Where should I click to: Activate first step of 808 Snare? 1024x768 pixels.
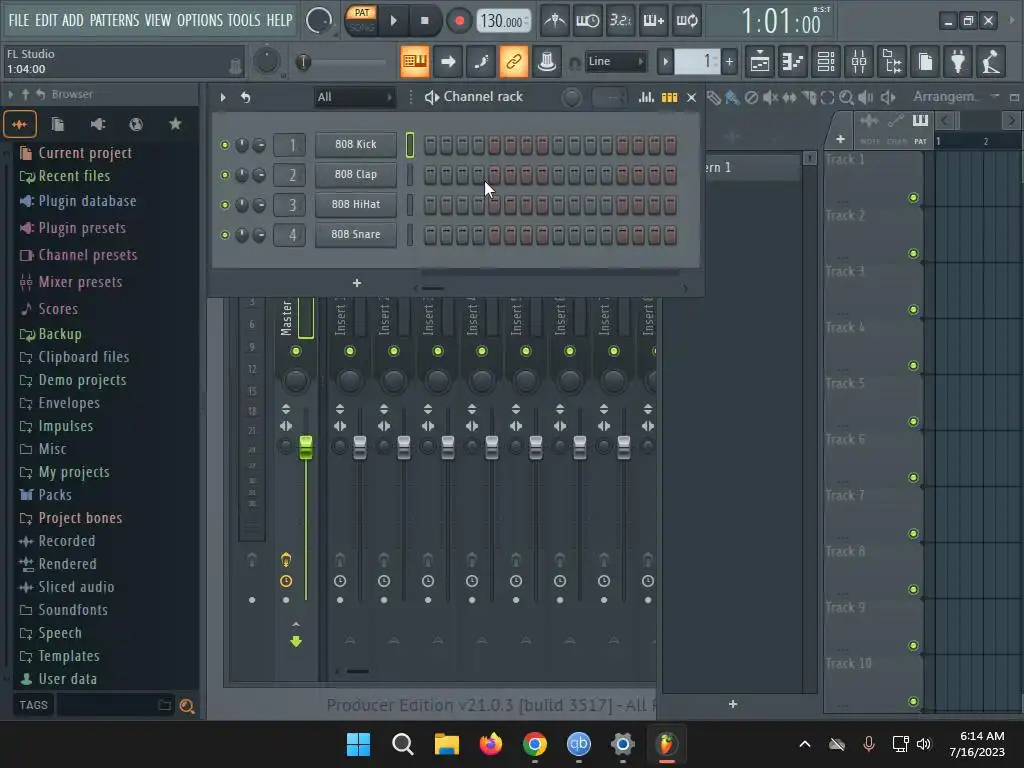click(x=430, y=235)
